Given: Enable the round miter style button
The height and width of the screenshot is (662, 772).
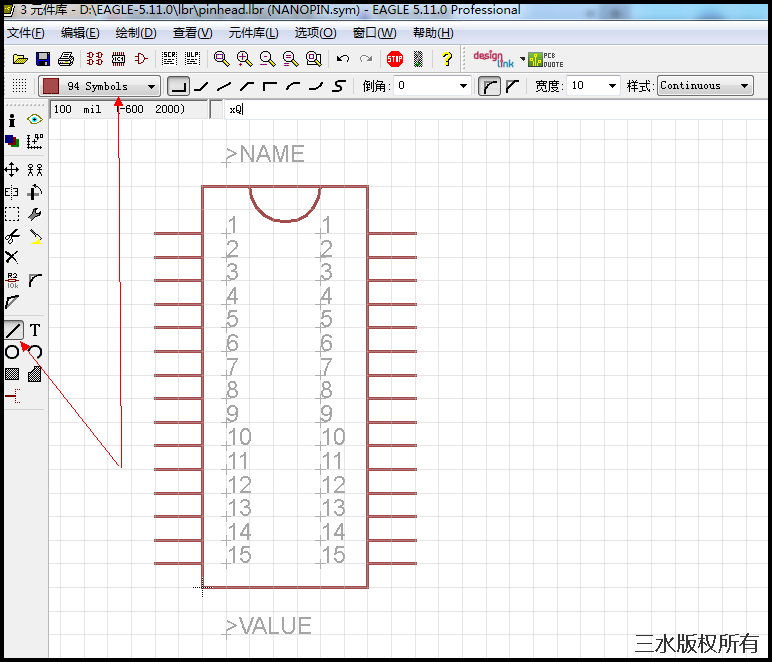Looking at the screenshot, I should (x=490, y=86).
